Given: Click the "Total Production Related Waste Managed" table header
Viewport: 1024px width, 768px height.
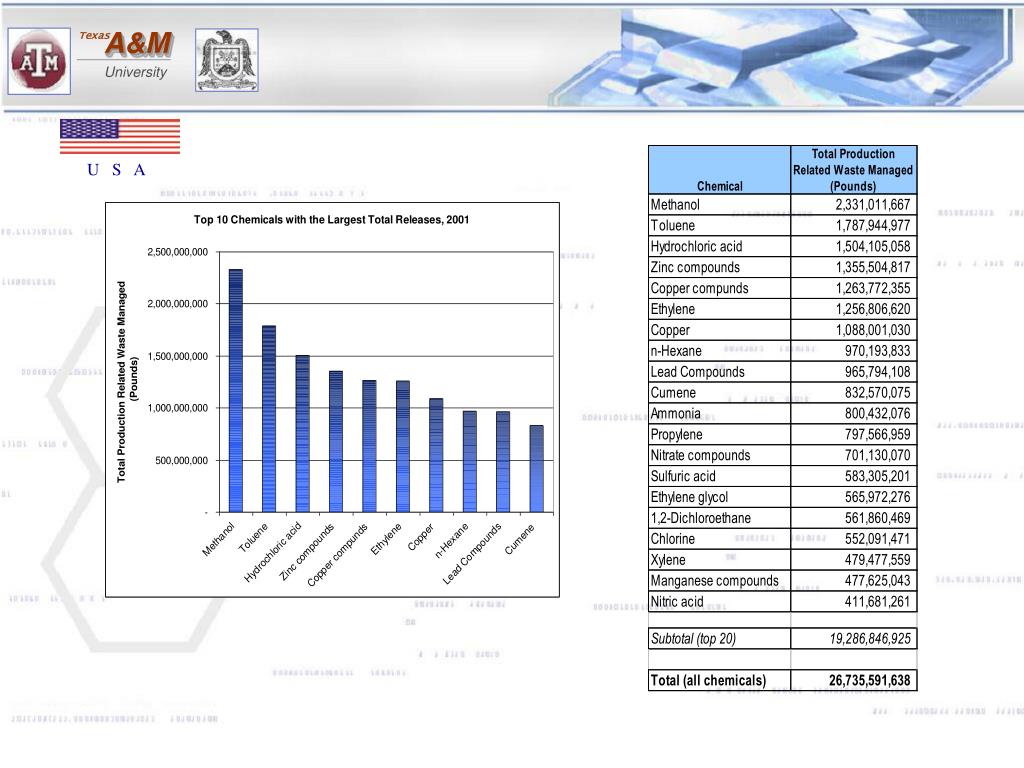Looking at the screenshot, I should click(x=854, y=170).
